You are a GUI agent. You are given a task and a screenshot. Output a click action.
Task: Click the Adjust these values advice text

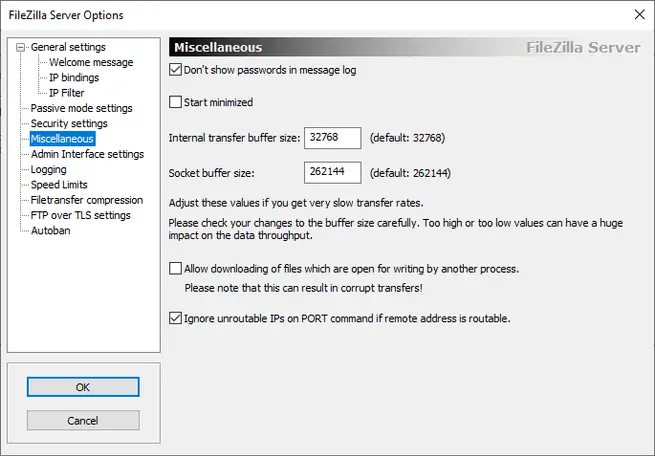[x=296, y=203]
